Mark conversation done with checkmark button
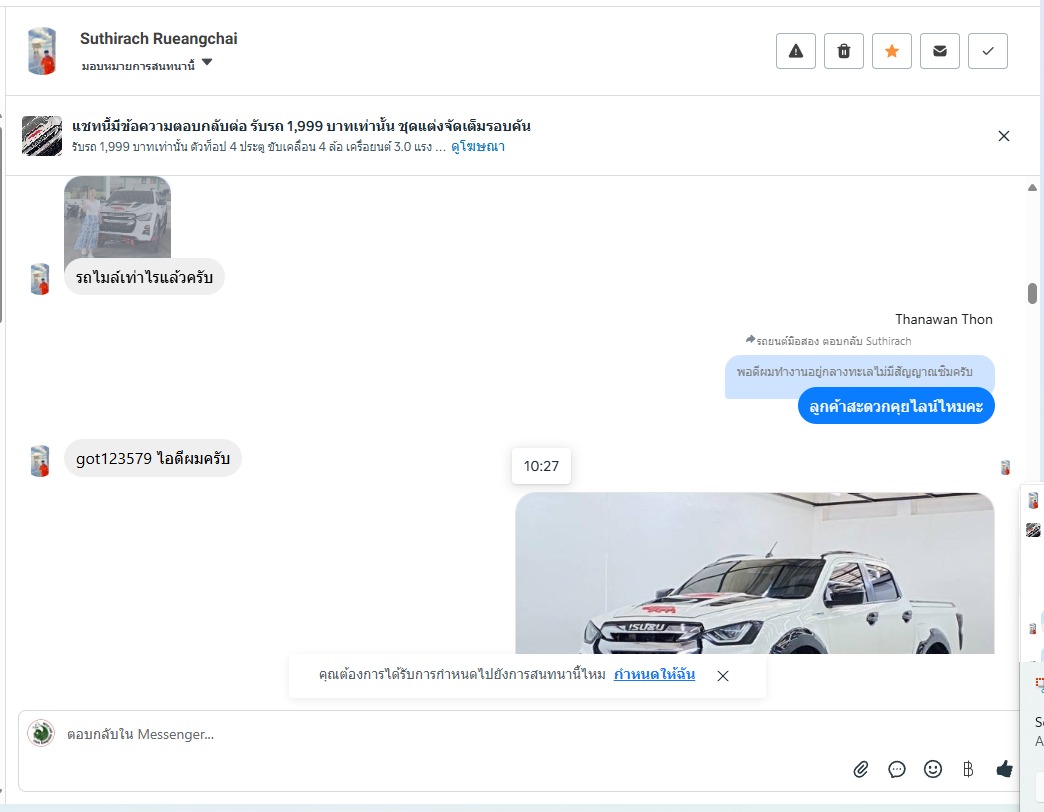1044x812 pixels. coord(987,51)
